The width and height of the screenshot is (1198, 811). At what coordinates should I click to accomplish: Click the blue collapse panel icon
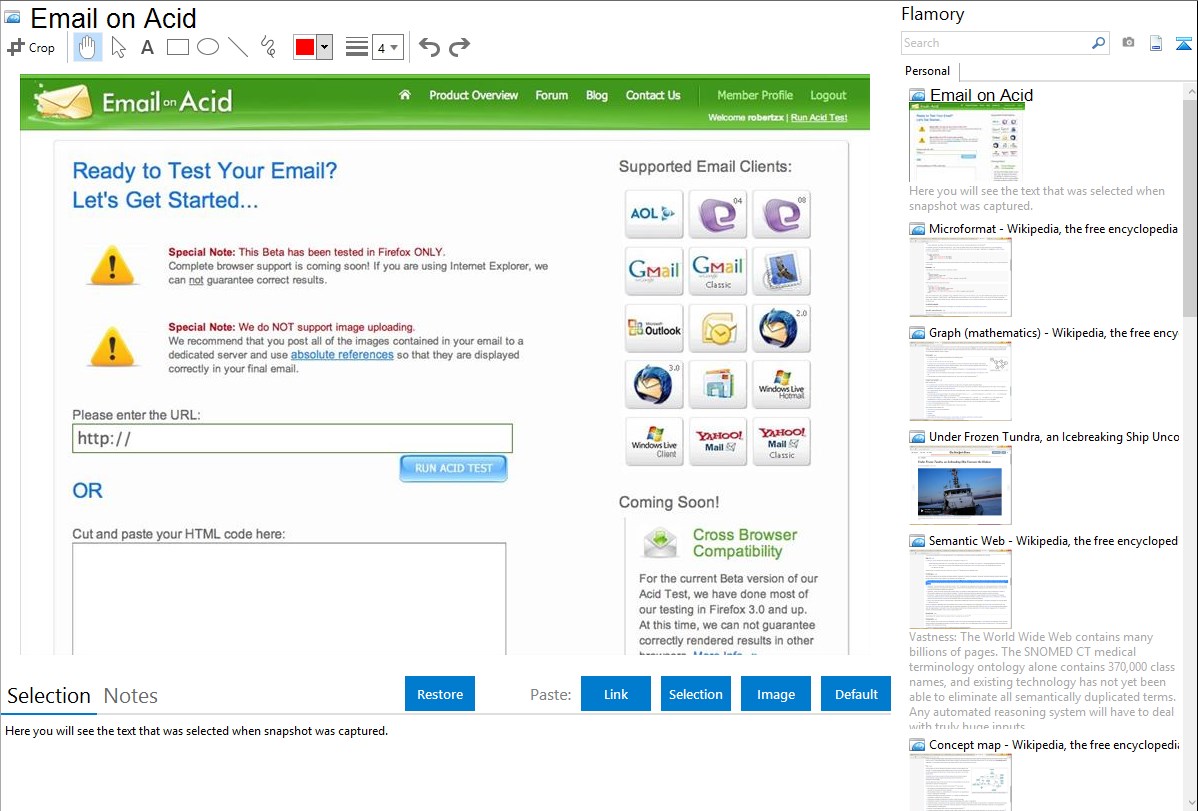[x=1183, y=43]
